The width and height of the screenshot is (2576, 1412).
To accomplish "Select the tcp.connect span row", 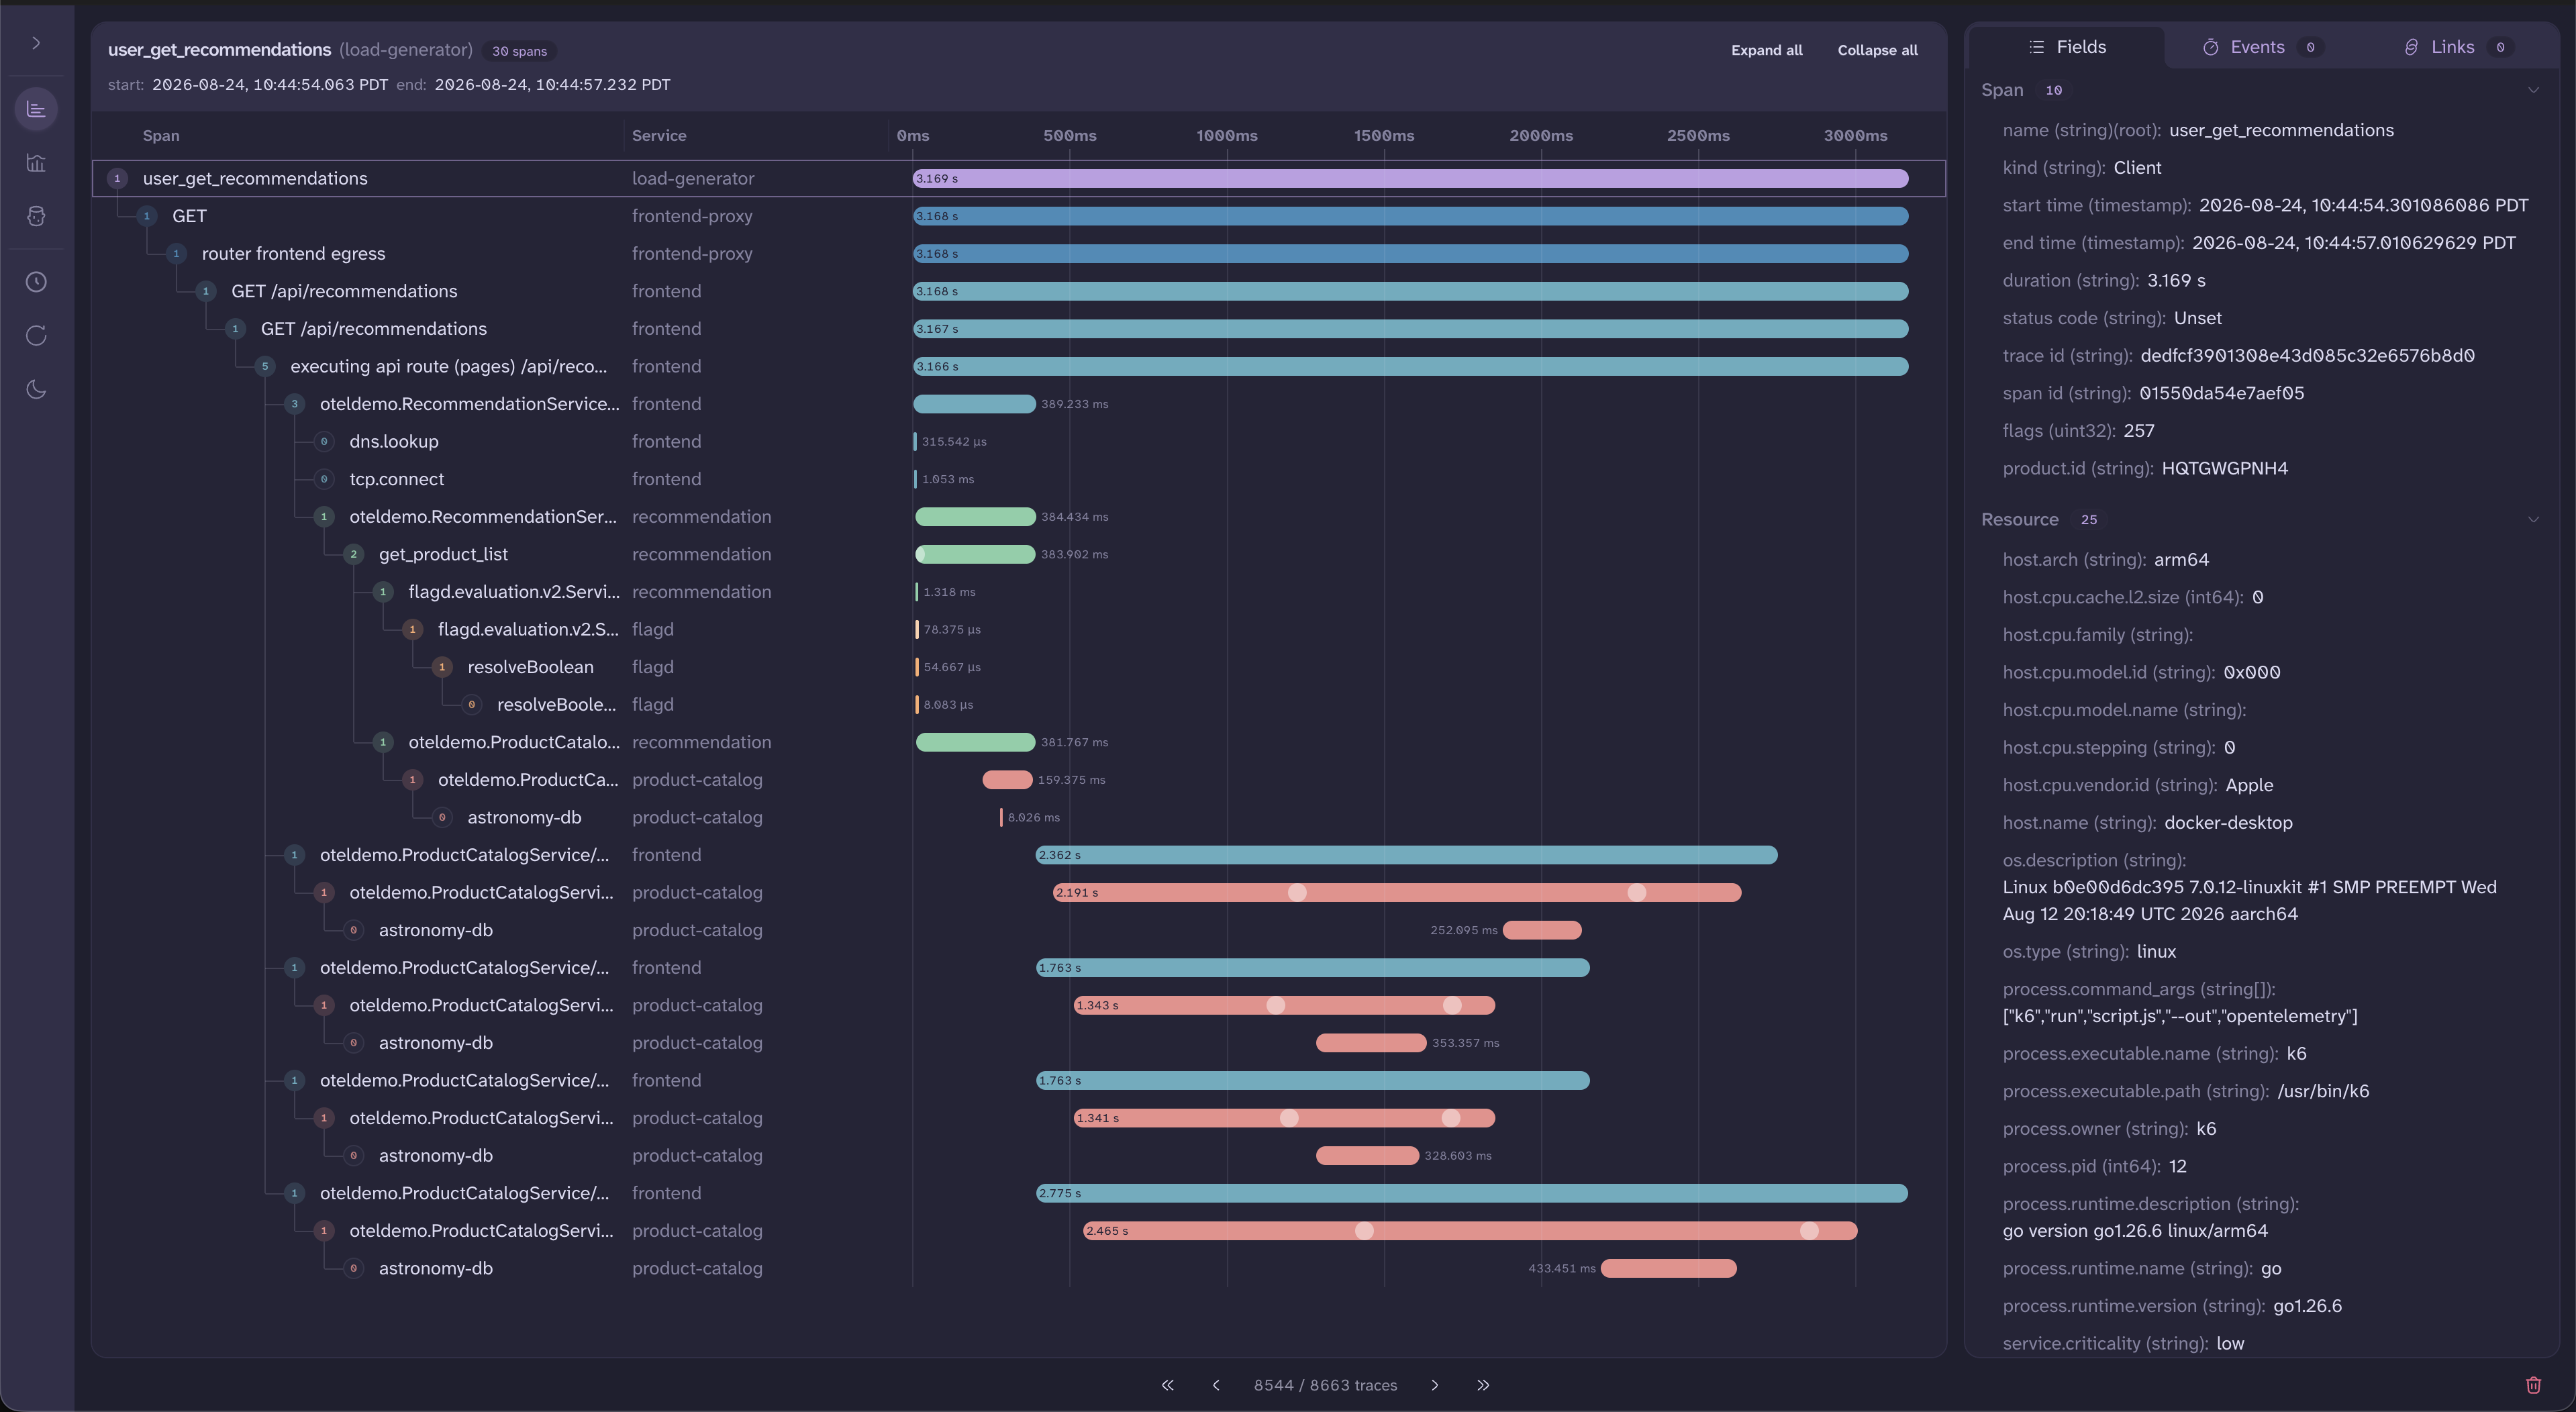I will coord(1018,479).
